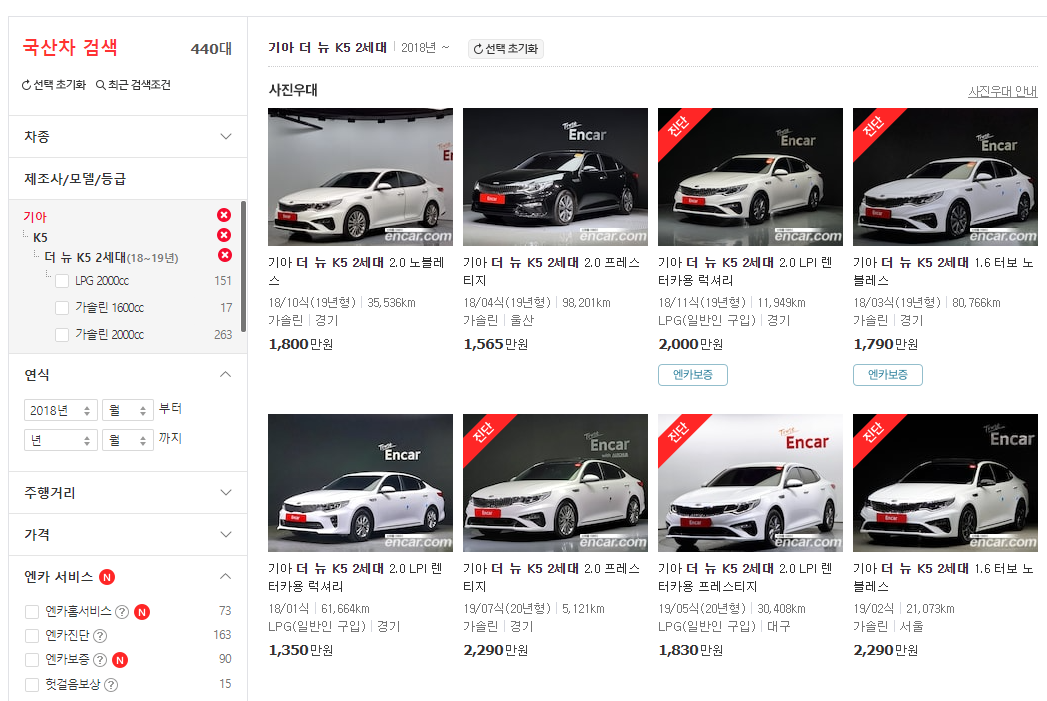Click the 국산차 검색 heading
The width and height of the screenshot is (1047, 701).
(70, 47)
